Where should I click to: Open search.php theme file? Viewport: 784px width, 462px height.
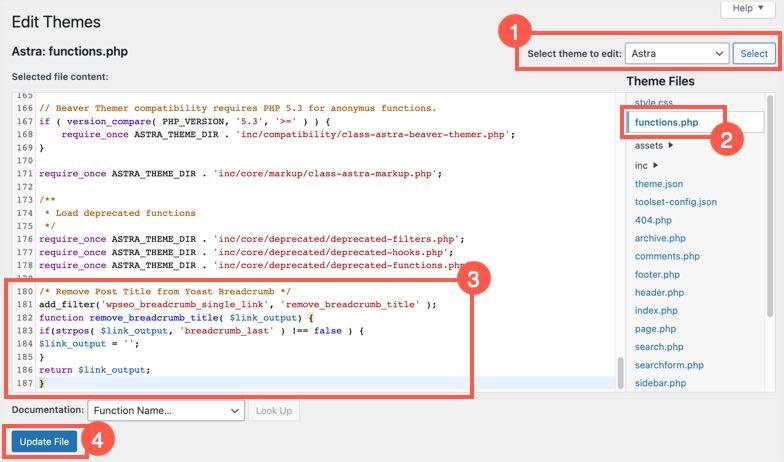coord(659,346)
